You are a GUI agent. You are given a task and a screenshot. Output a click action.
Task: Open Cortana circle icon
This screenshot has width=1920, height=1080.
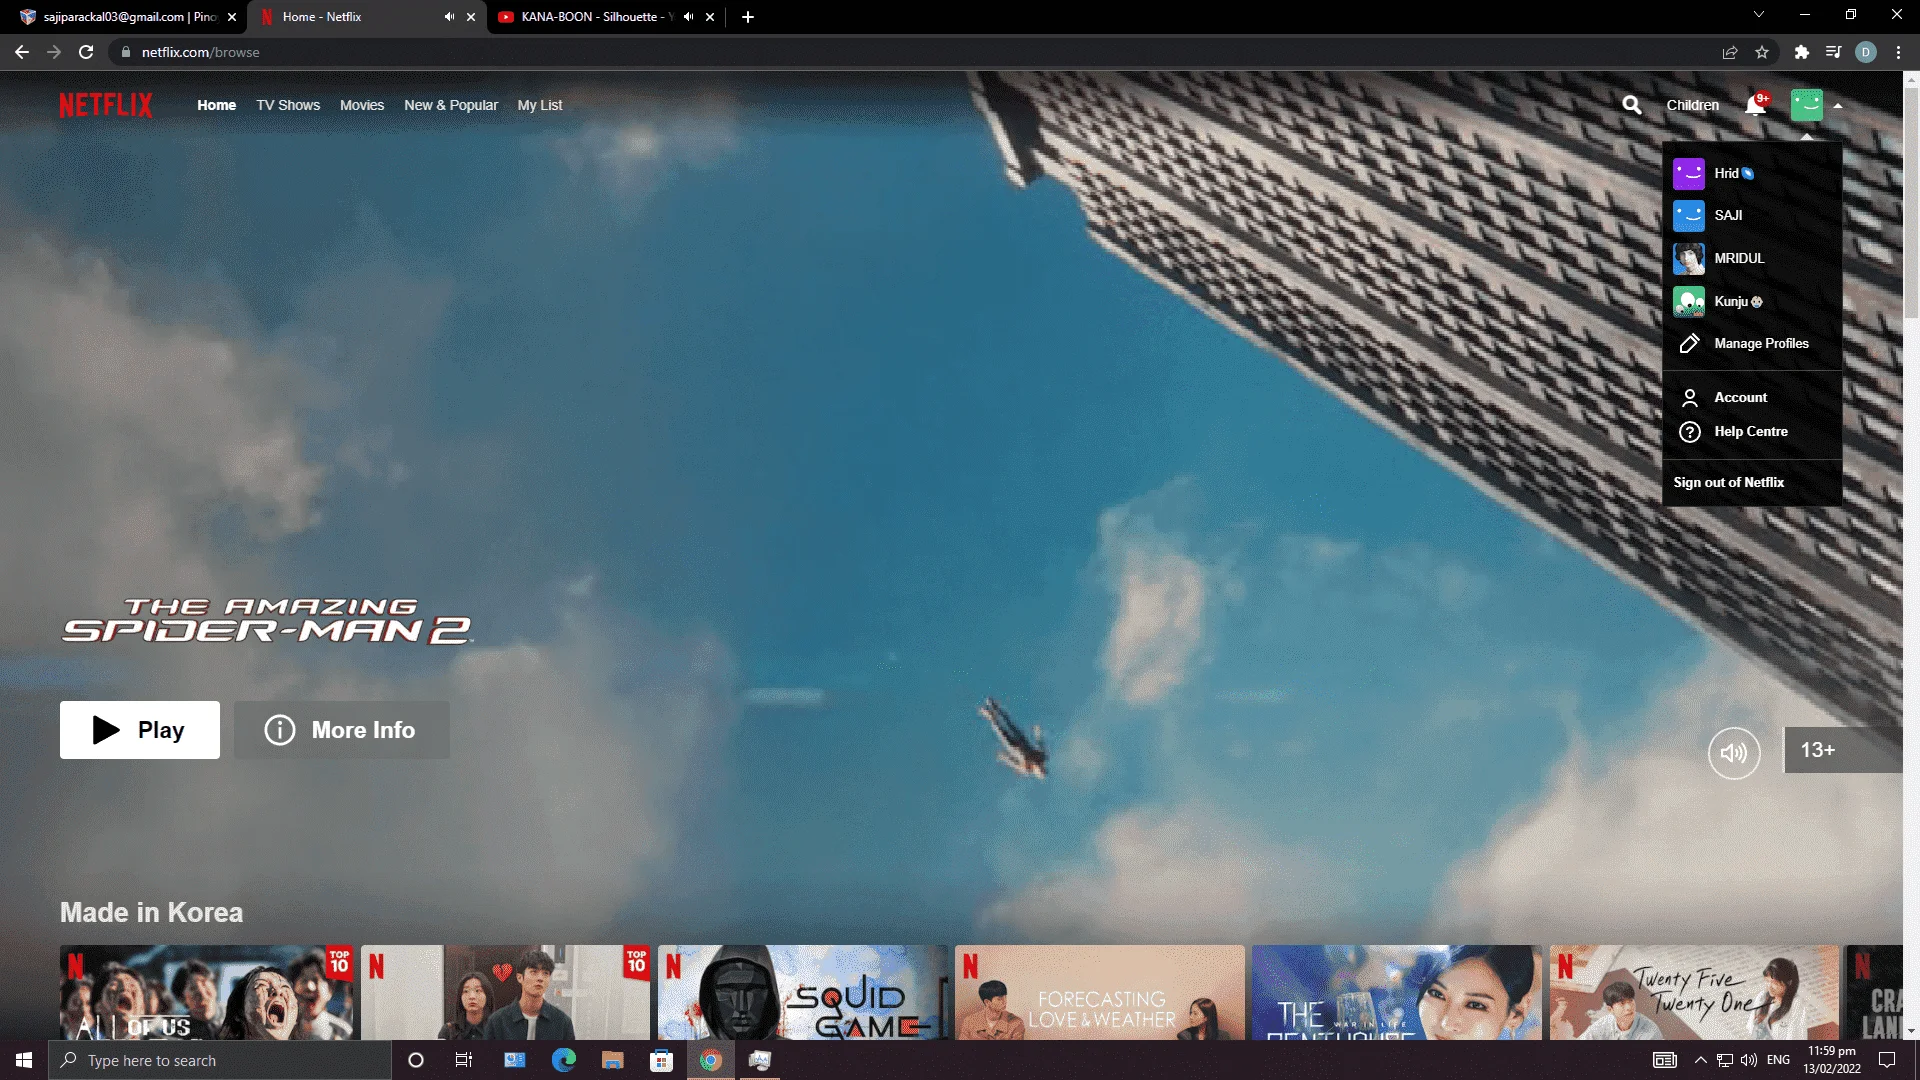click(416, 1060)
